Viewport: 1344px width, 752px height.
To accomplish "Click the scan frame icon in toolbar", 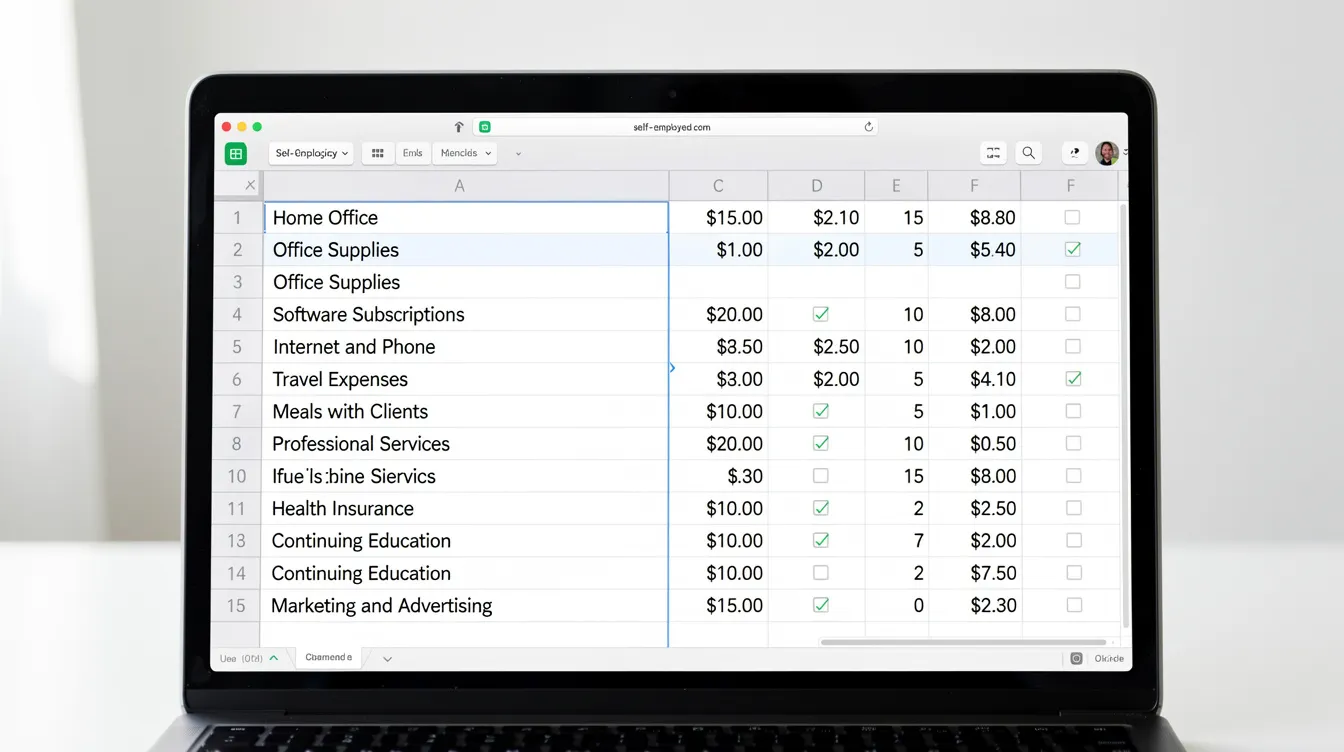I will (x=993, y=153).
